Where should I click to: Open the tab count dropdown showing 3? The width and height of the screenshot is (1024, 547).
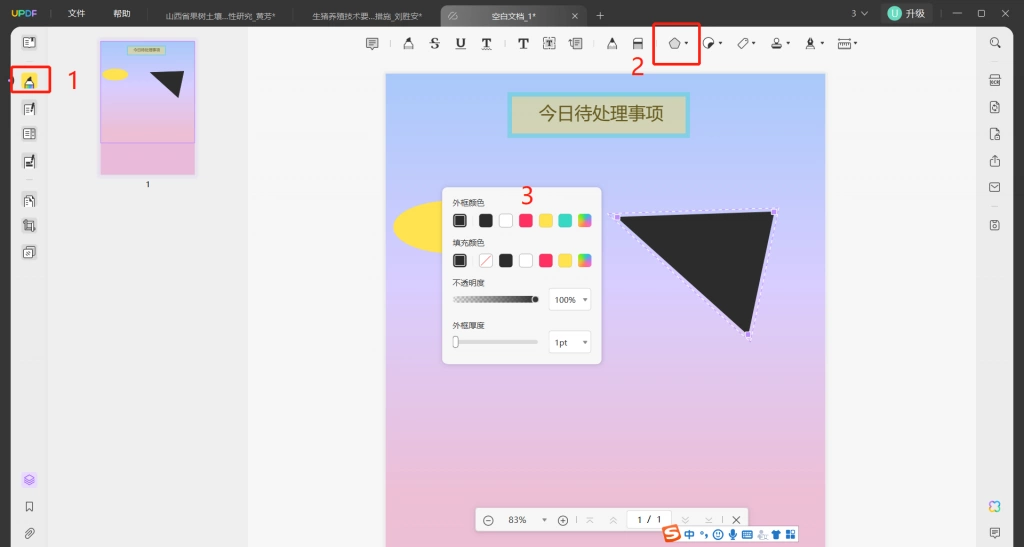coord(859,13)
